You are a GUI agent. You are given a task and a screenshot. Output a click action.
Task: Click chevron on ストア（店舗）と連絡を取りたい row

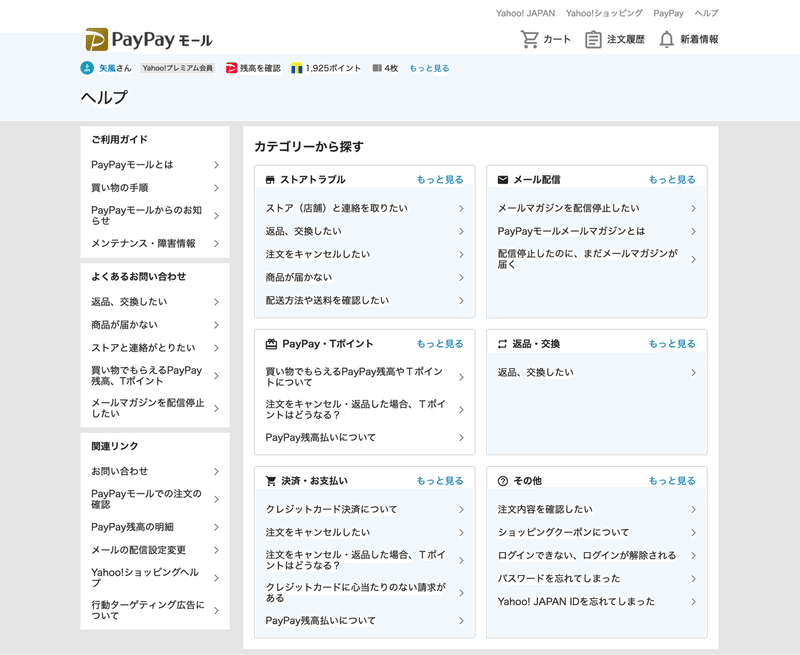pyautogui.click(x=461, y=208)
